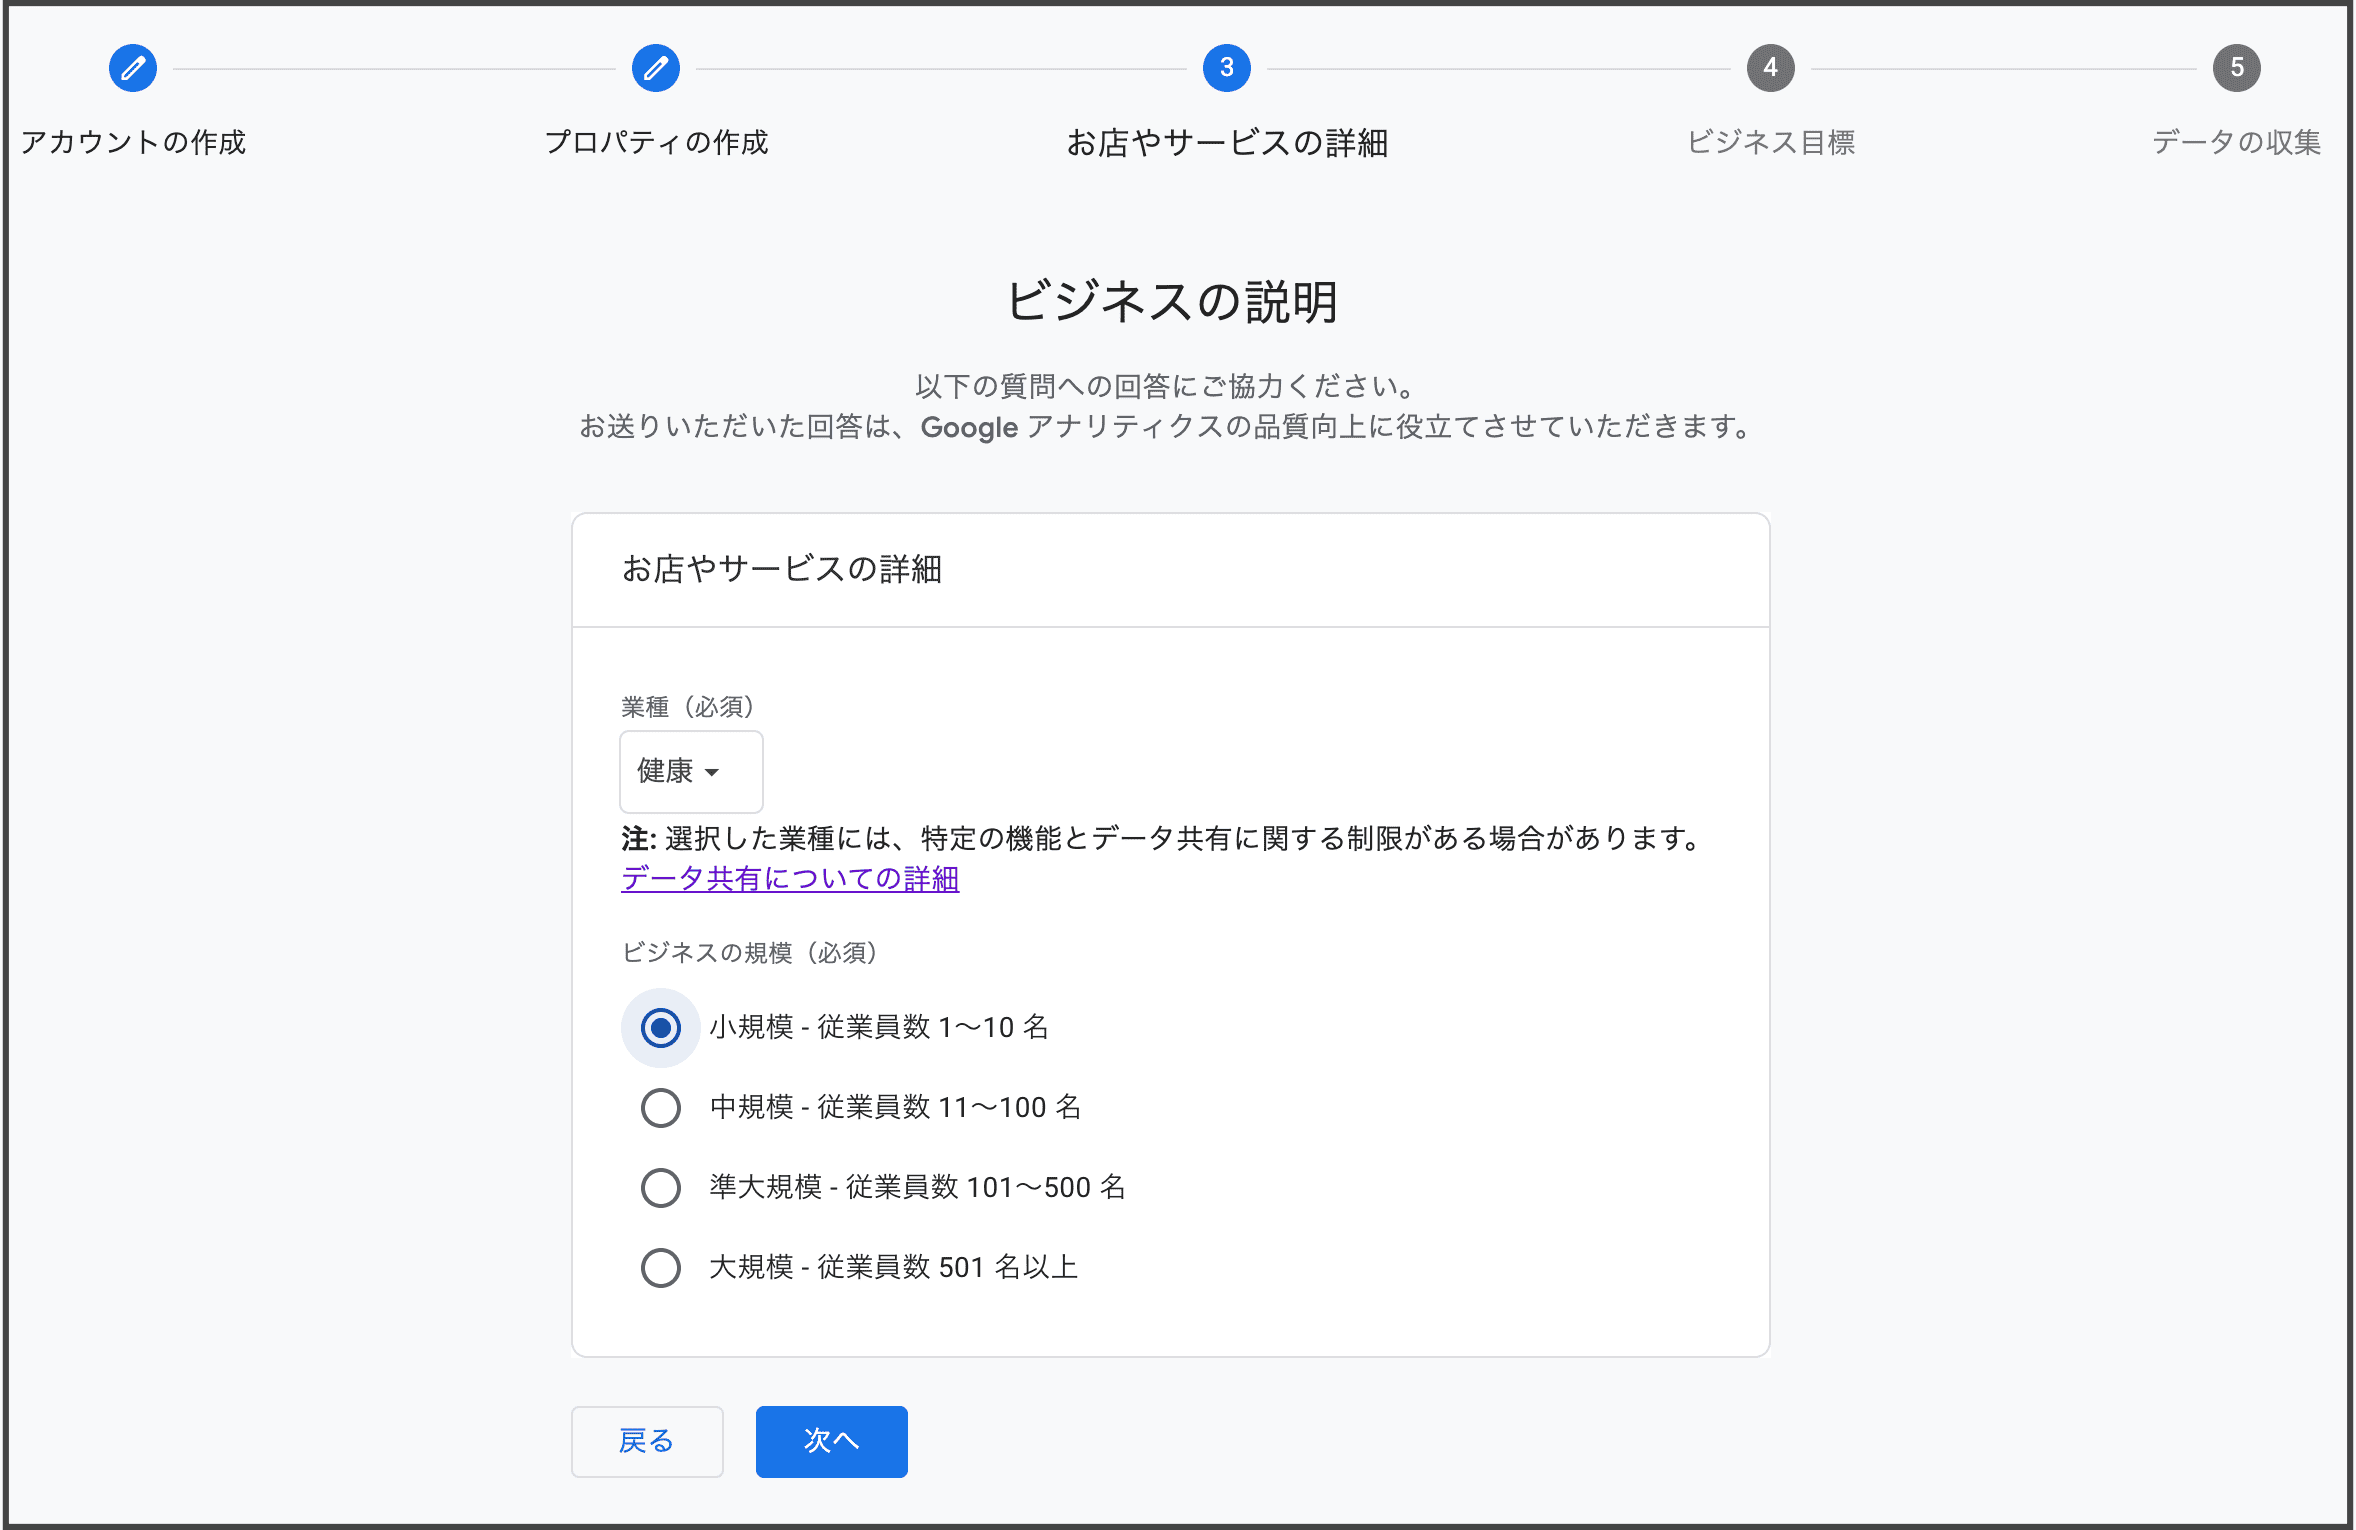
Task: Select step 3 circle お店やサービスの詳細
Action: 1227,68
